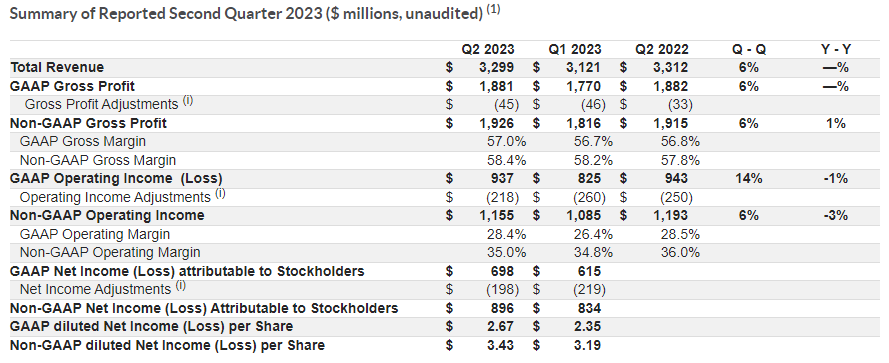This screenshot has height=363, width=889.
Task: Select Non-GAAP Gross Profit value 1,926
Action: [496, 123]
